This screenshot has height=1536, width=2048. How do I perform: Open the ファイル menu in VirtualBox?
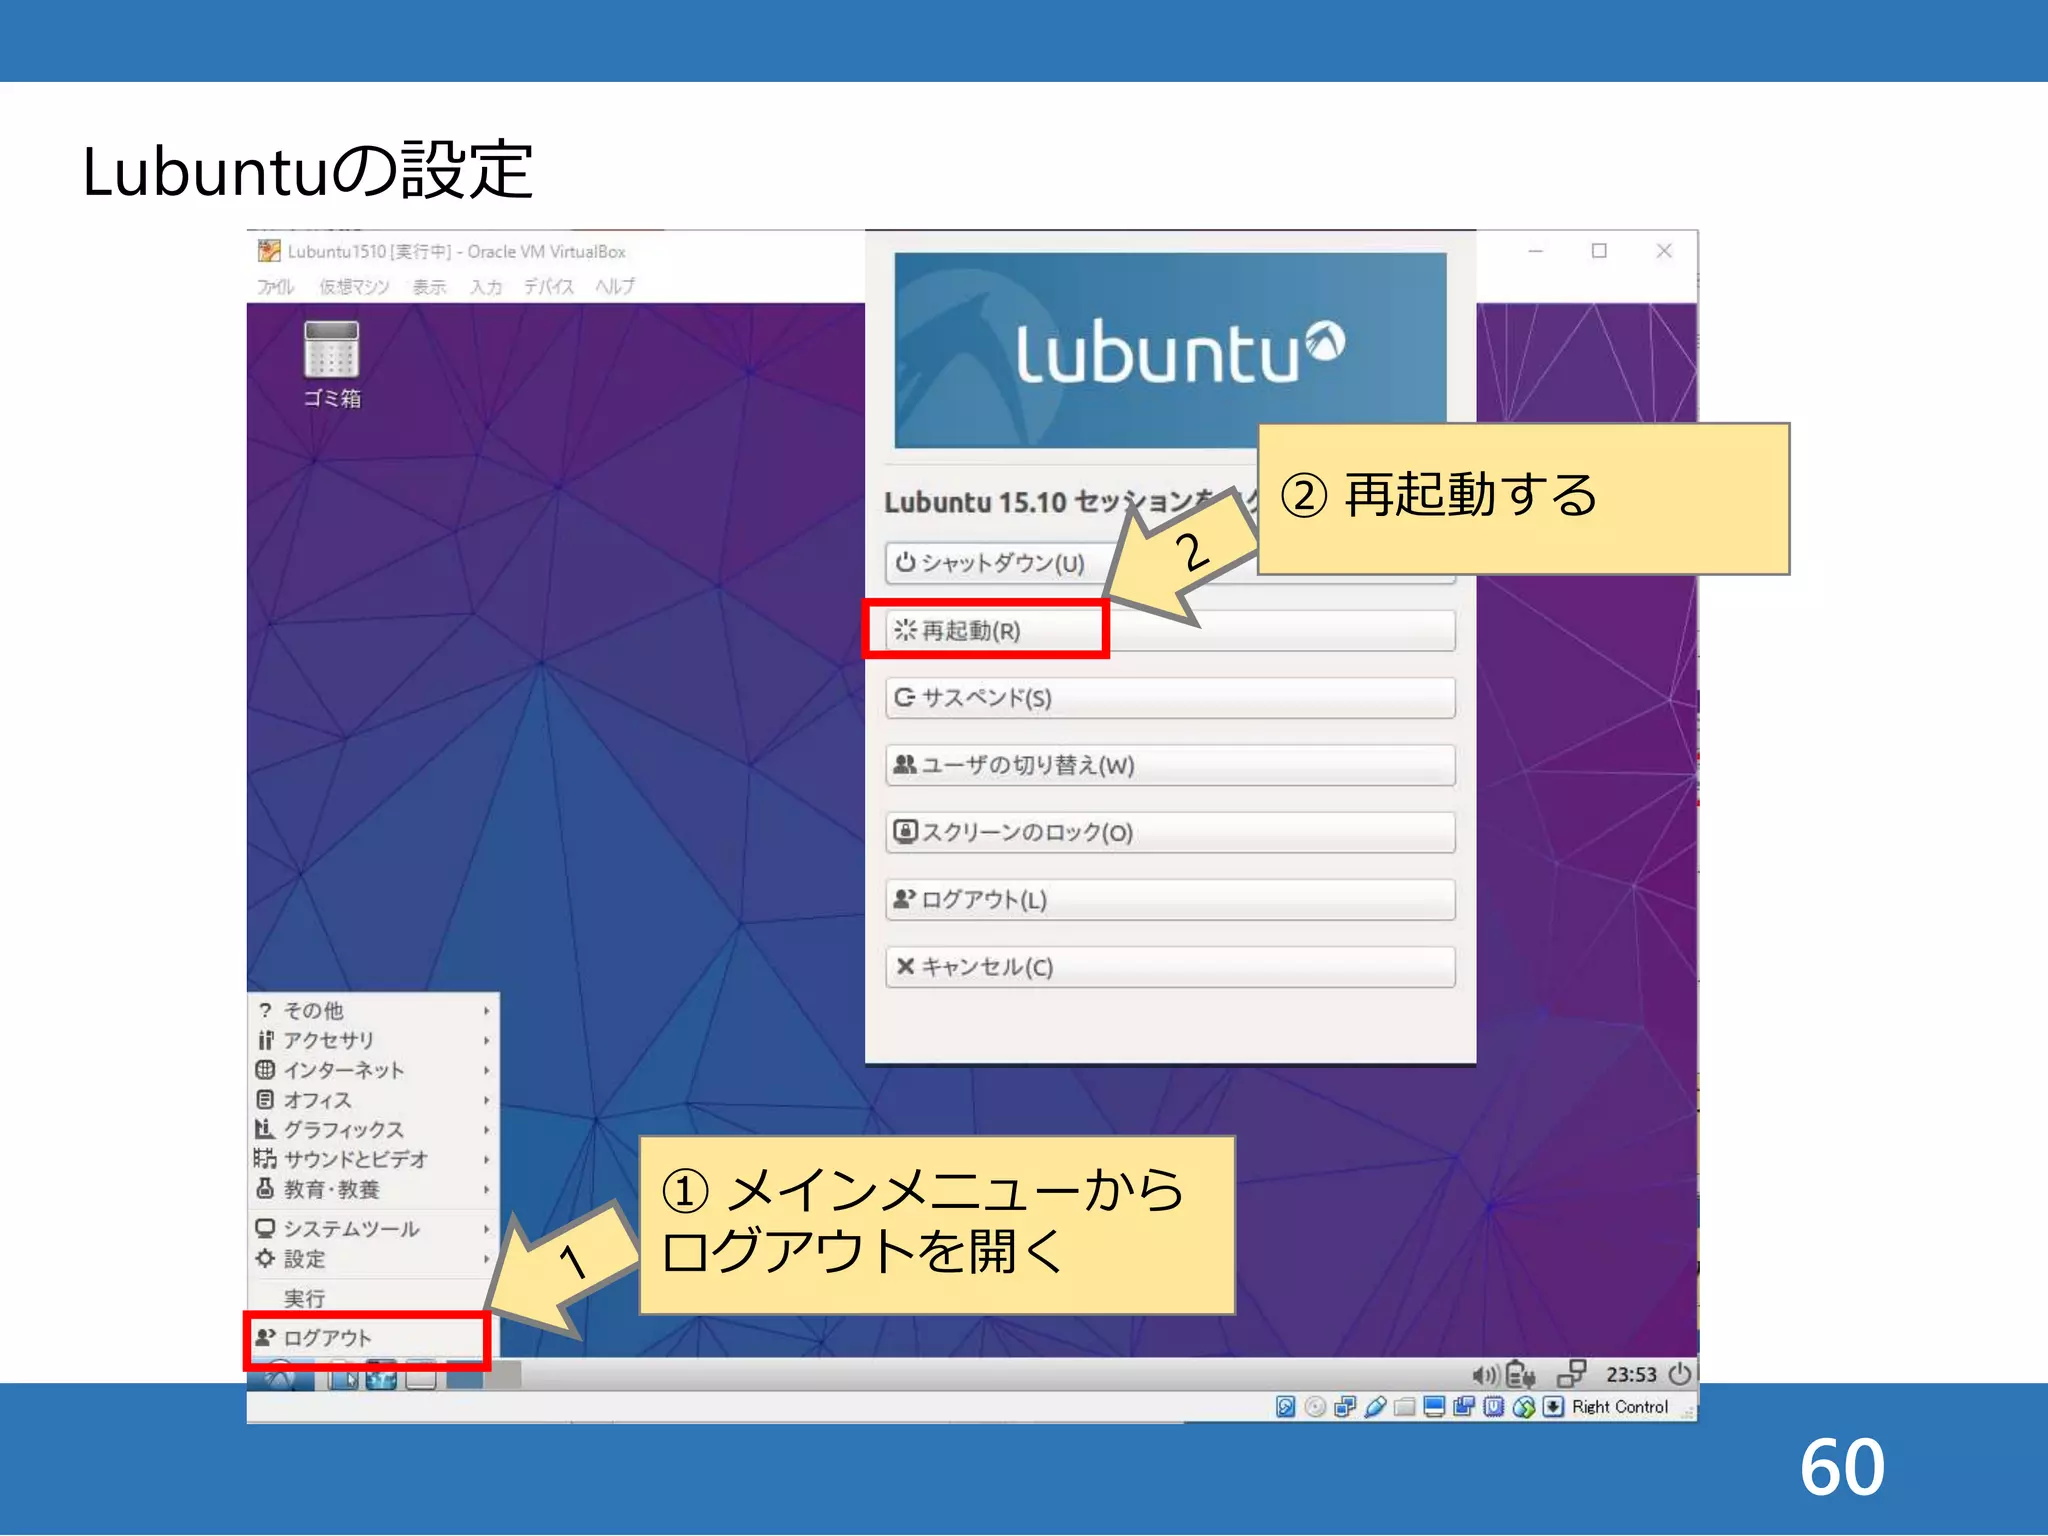pos(275,287)
